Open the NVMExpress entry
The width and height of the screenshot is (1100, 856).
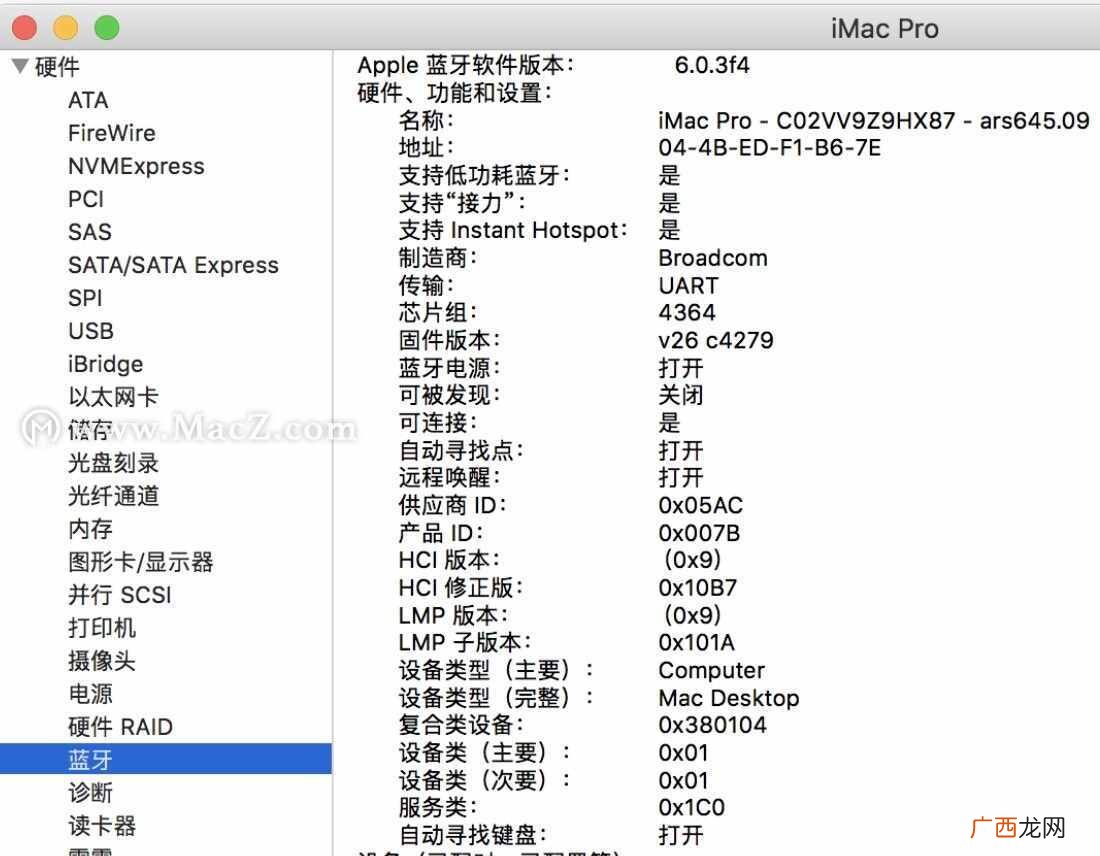click(x=136, y=166)
